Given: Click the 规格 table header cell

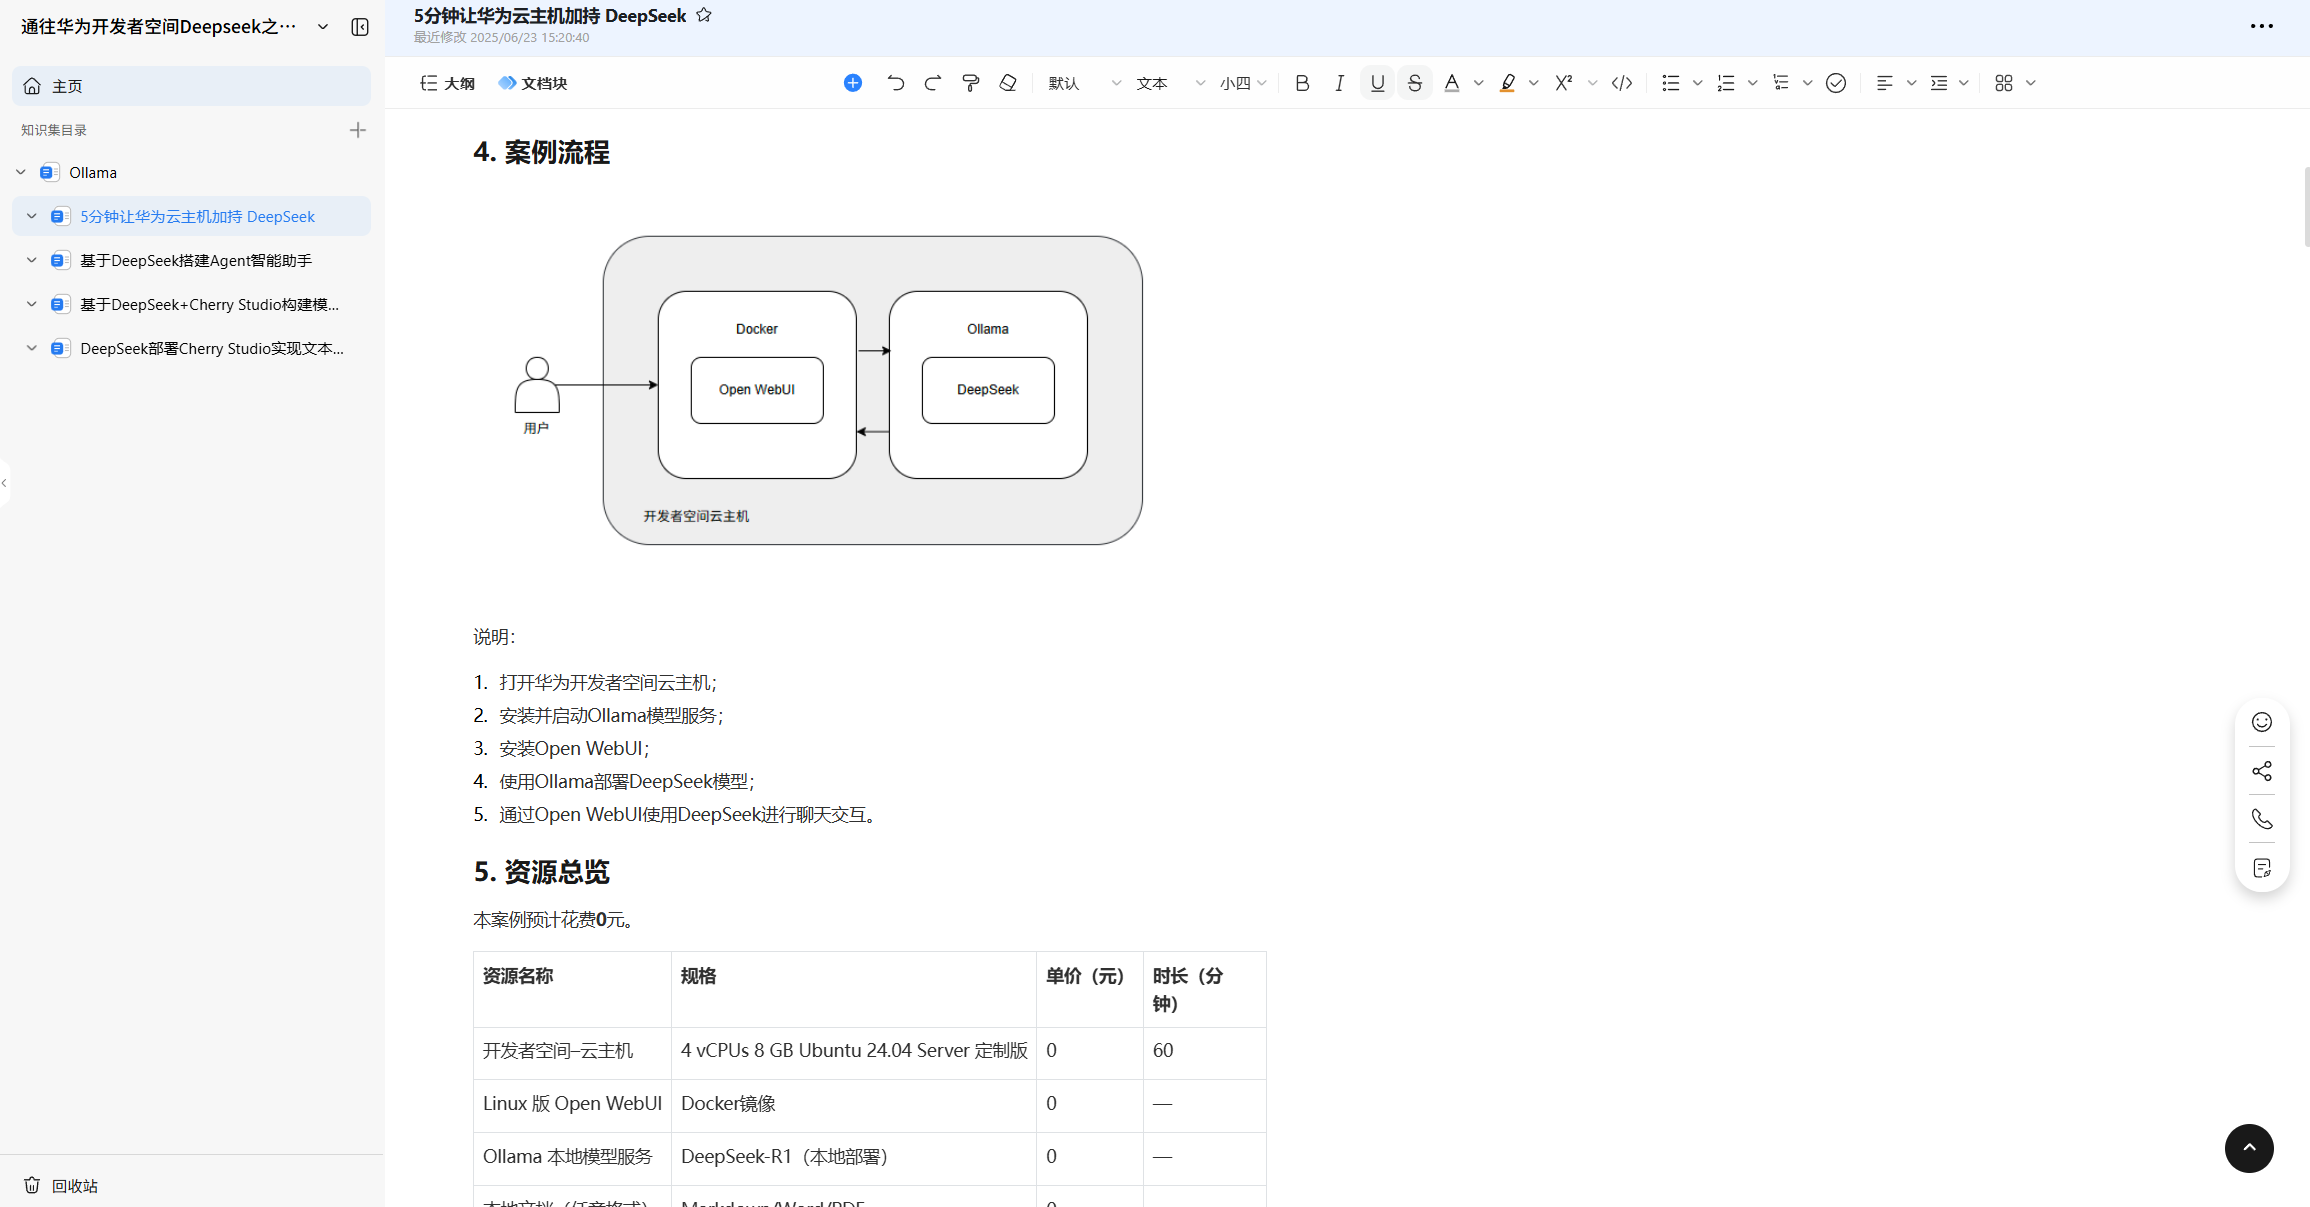Looking at the screenshot, I should pyautogui.click(x=853, y=989).
